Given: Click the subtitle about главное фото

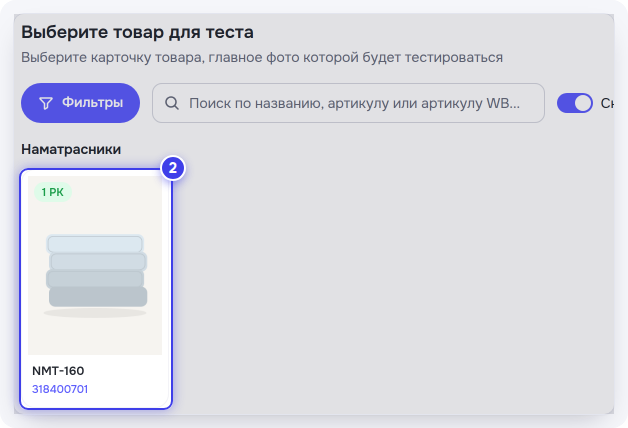Looking at the screenshot, I should pyautogui.click(x=262, y=58).
